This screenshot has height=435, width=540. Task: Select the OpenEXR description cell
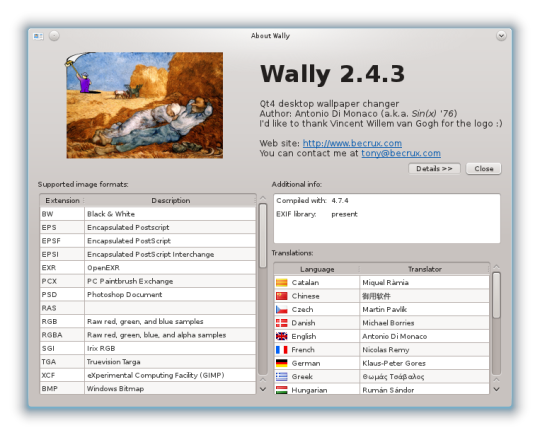coord(170,268)
